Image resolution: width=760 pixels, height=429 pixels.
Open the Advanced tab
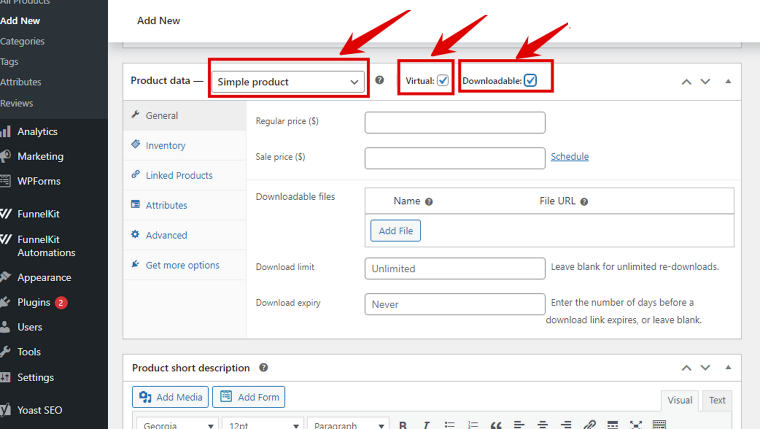coord(185,235)
